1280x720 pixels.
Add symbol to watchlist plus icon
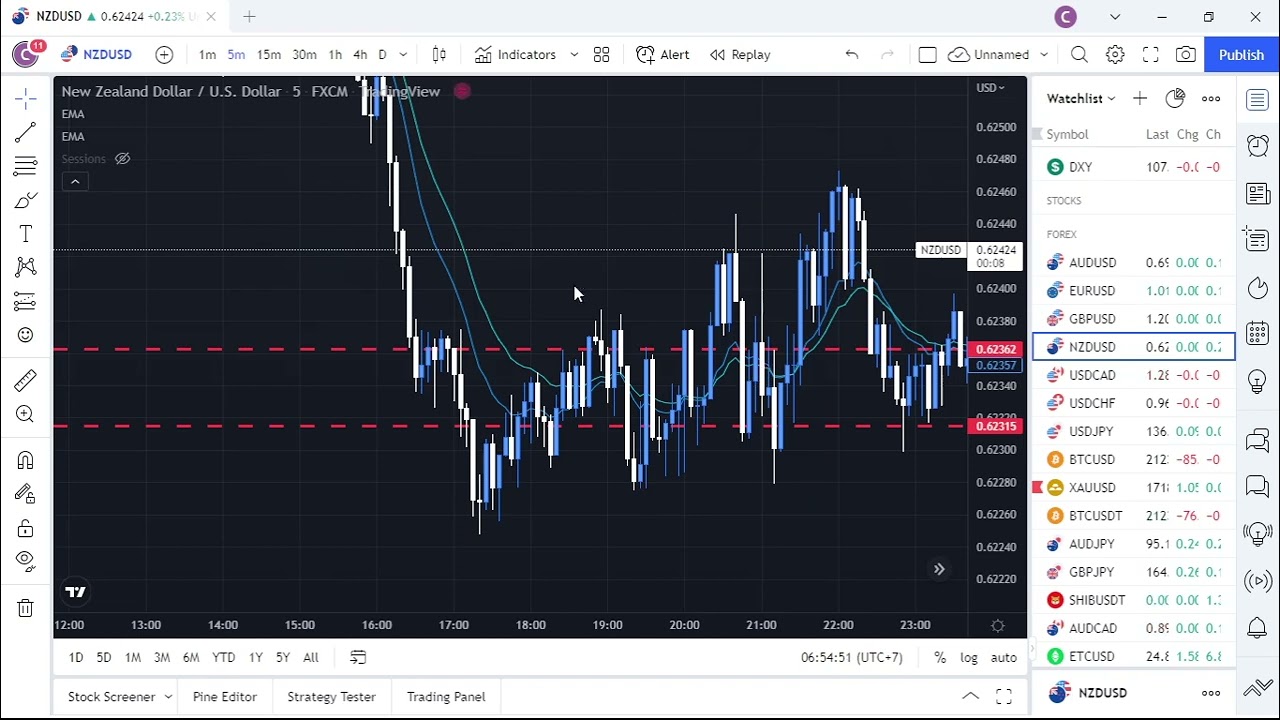pos(1140,98)
